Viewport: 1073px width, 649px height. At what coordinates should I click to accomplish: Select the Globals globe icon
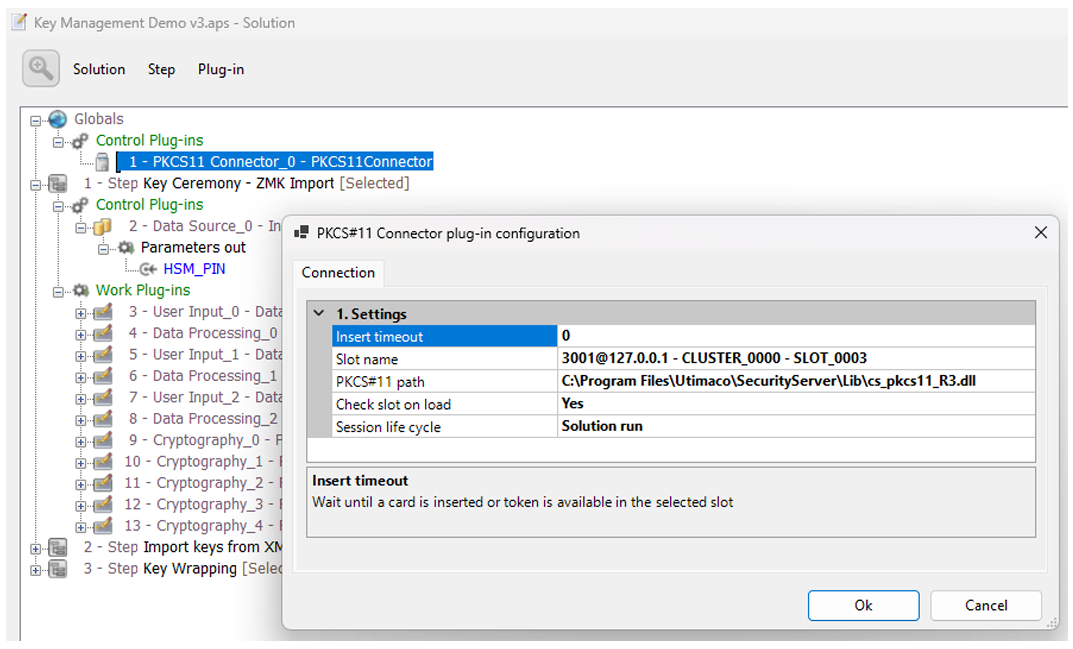pos(57,119)
